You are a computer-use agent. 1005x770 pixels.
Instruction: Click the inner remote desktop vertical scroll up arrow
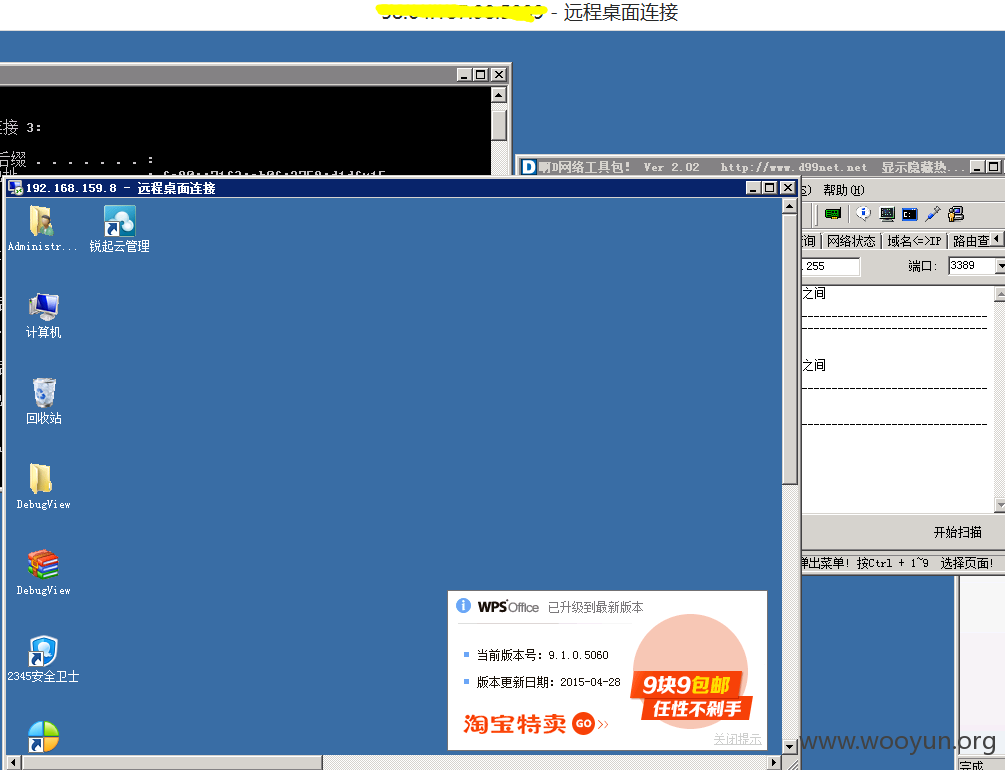click(790, 206)
